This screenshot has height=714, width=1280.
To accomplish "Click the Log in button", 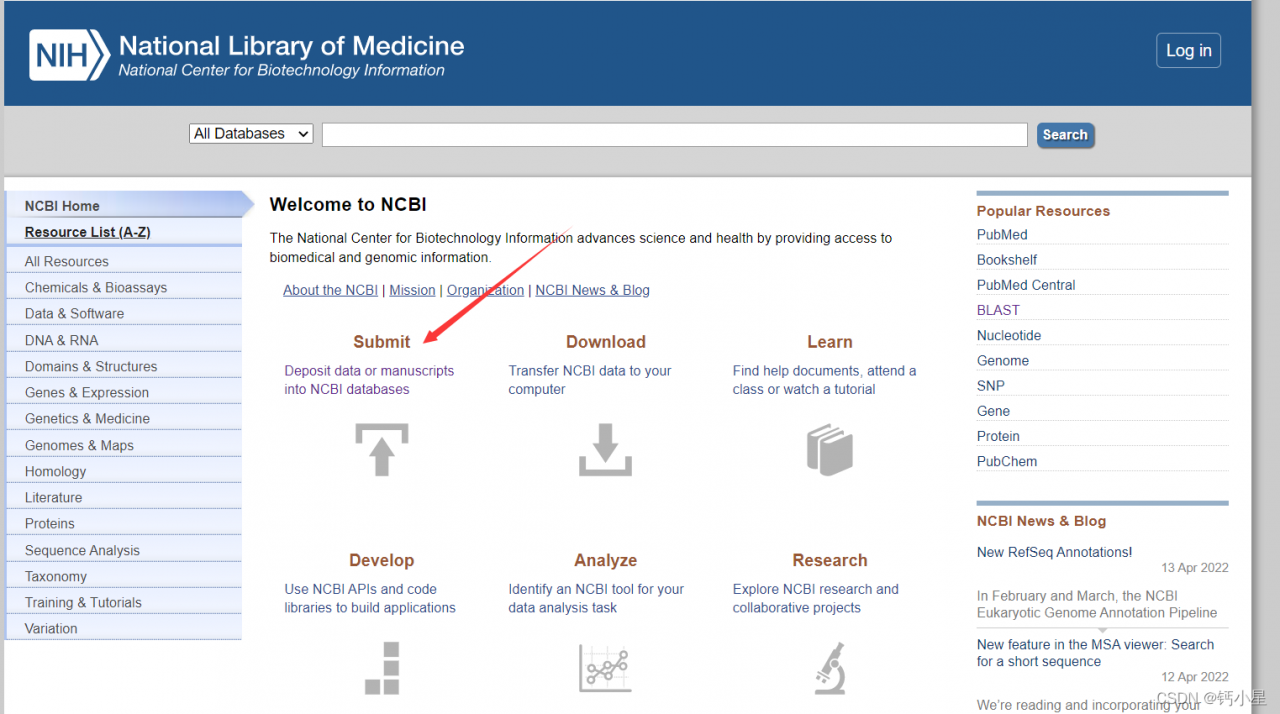I will (x=1188, y=51).
